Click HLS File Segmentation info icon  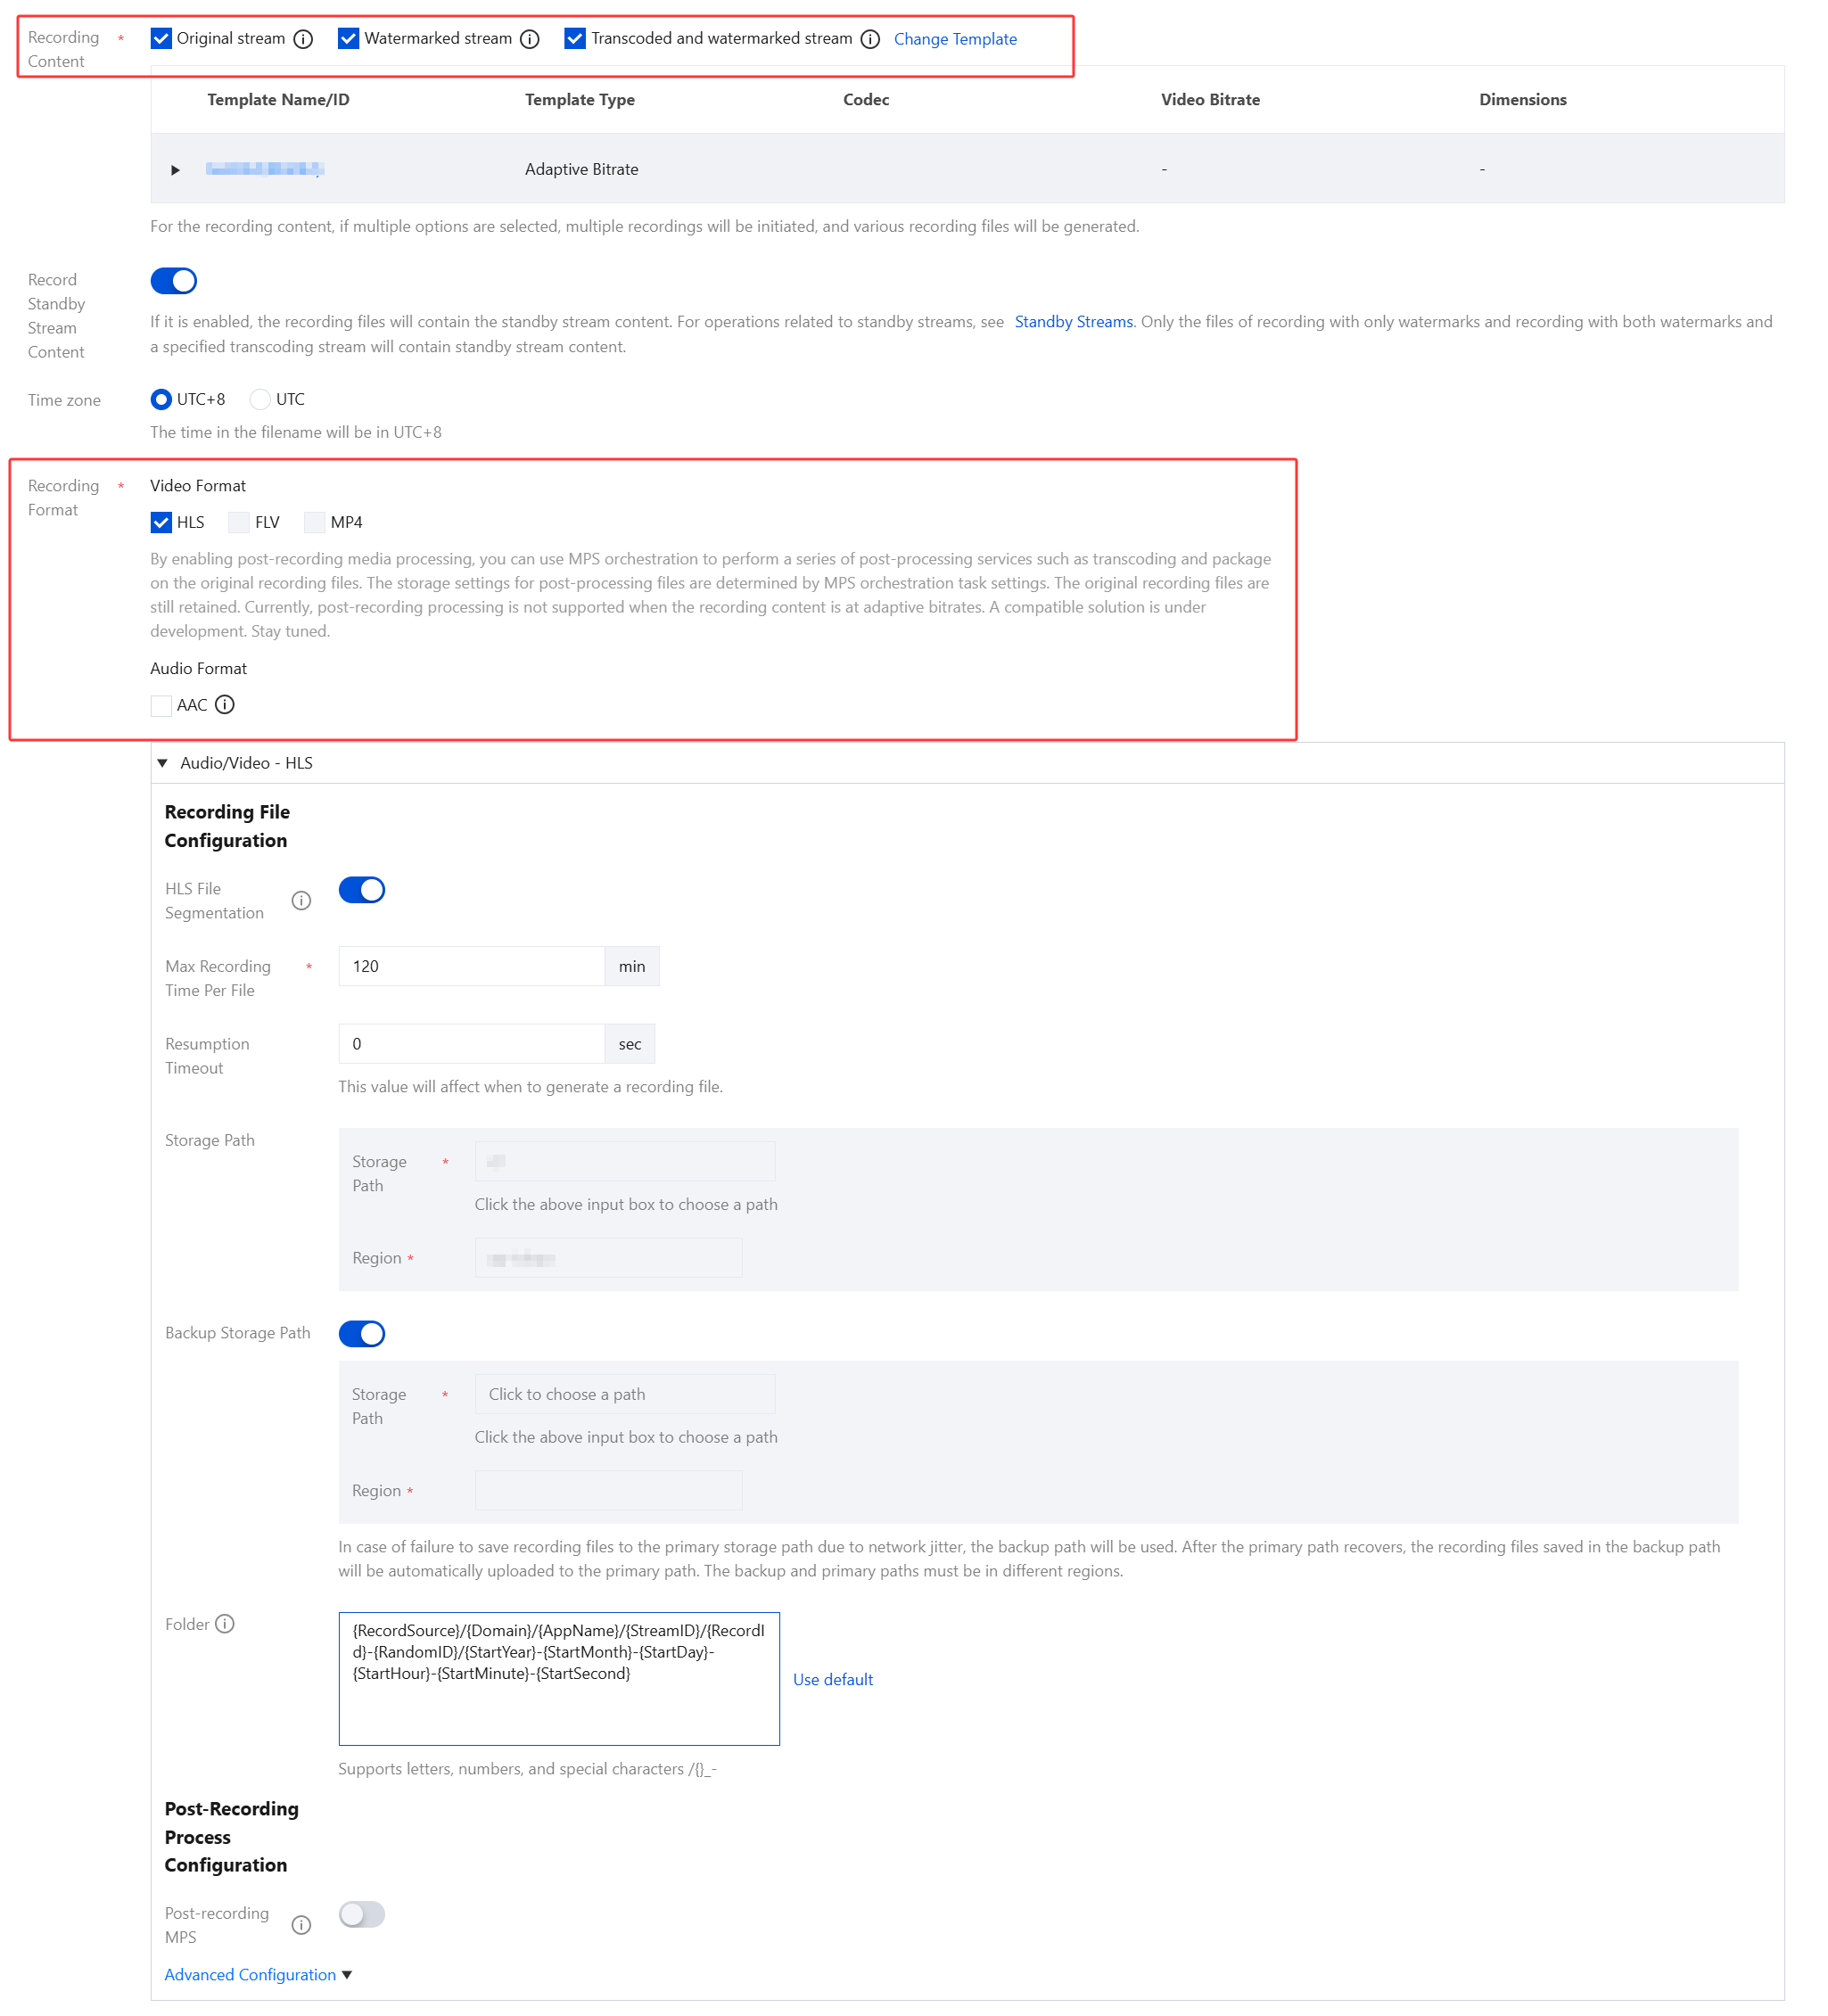pyautogui.click(x=301, y=901)
